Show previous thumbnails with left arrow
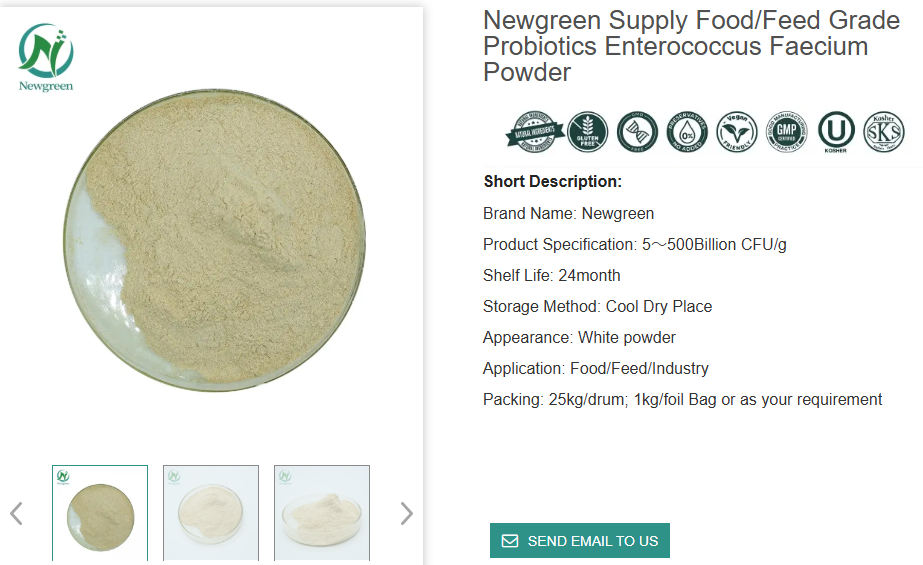Image resolution: width=923 pixels, height=565 pixels. (16, 514)
